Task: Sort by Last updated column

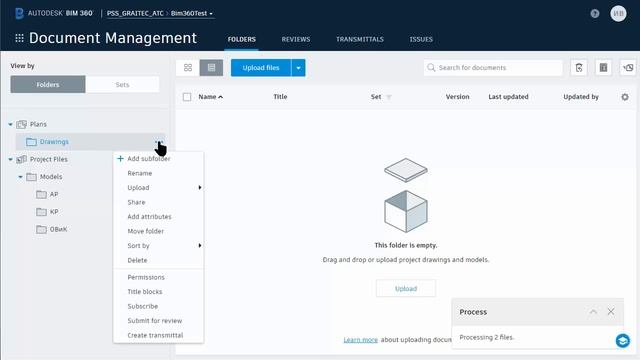Action: (x=508, y=97)
